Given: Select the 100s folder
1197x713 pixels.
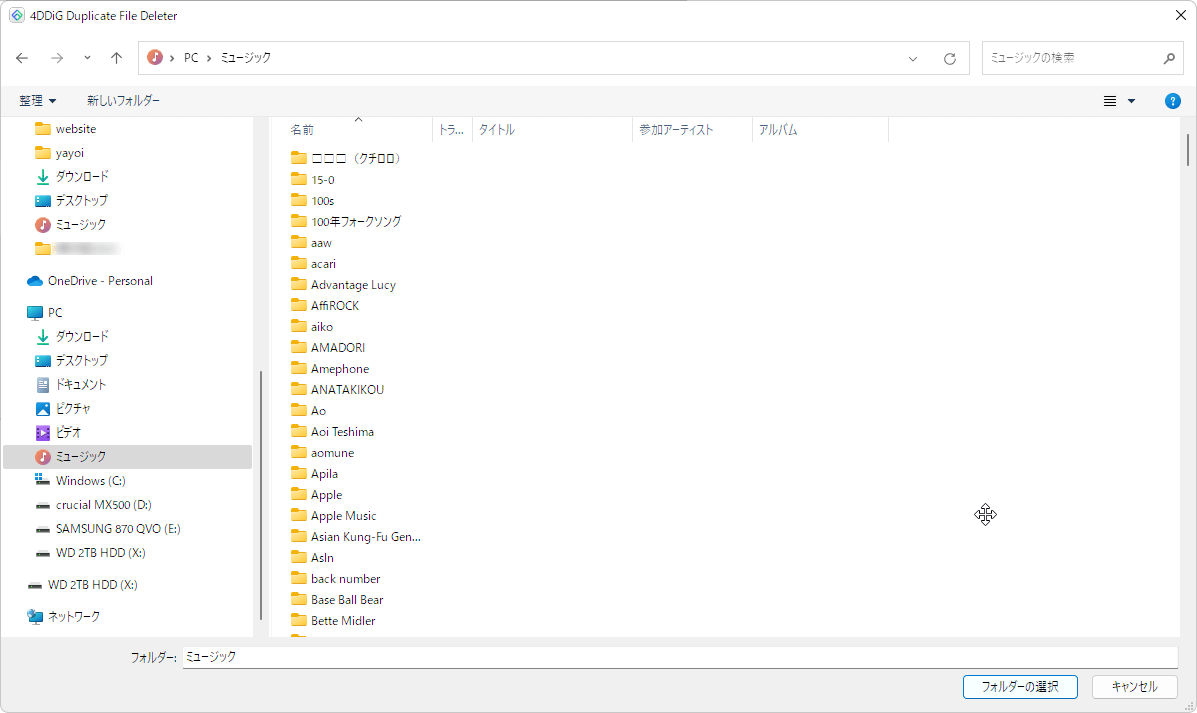Looking at the screenshot, I should click(x=313, y=201).
